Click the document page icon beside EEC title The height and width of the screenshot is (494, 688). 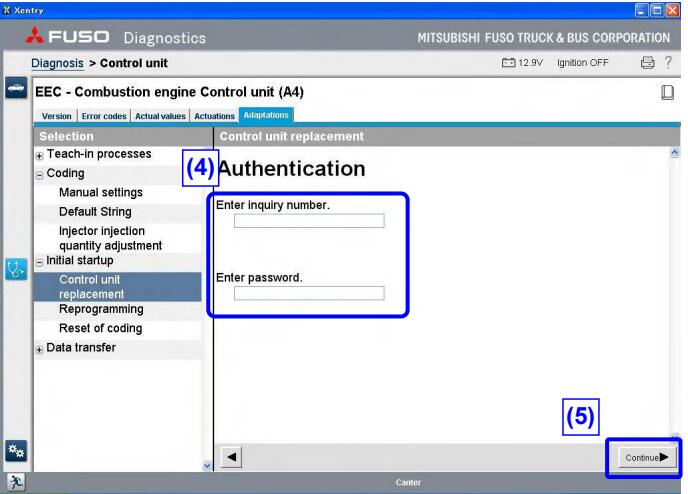[667, 92]
